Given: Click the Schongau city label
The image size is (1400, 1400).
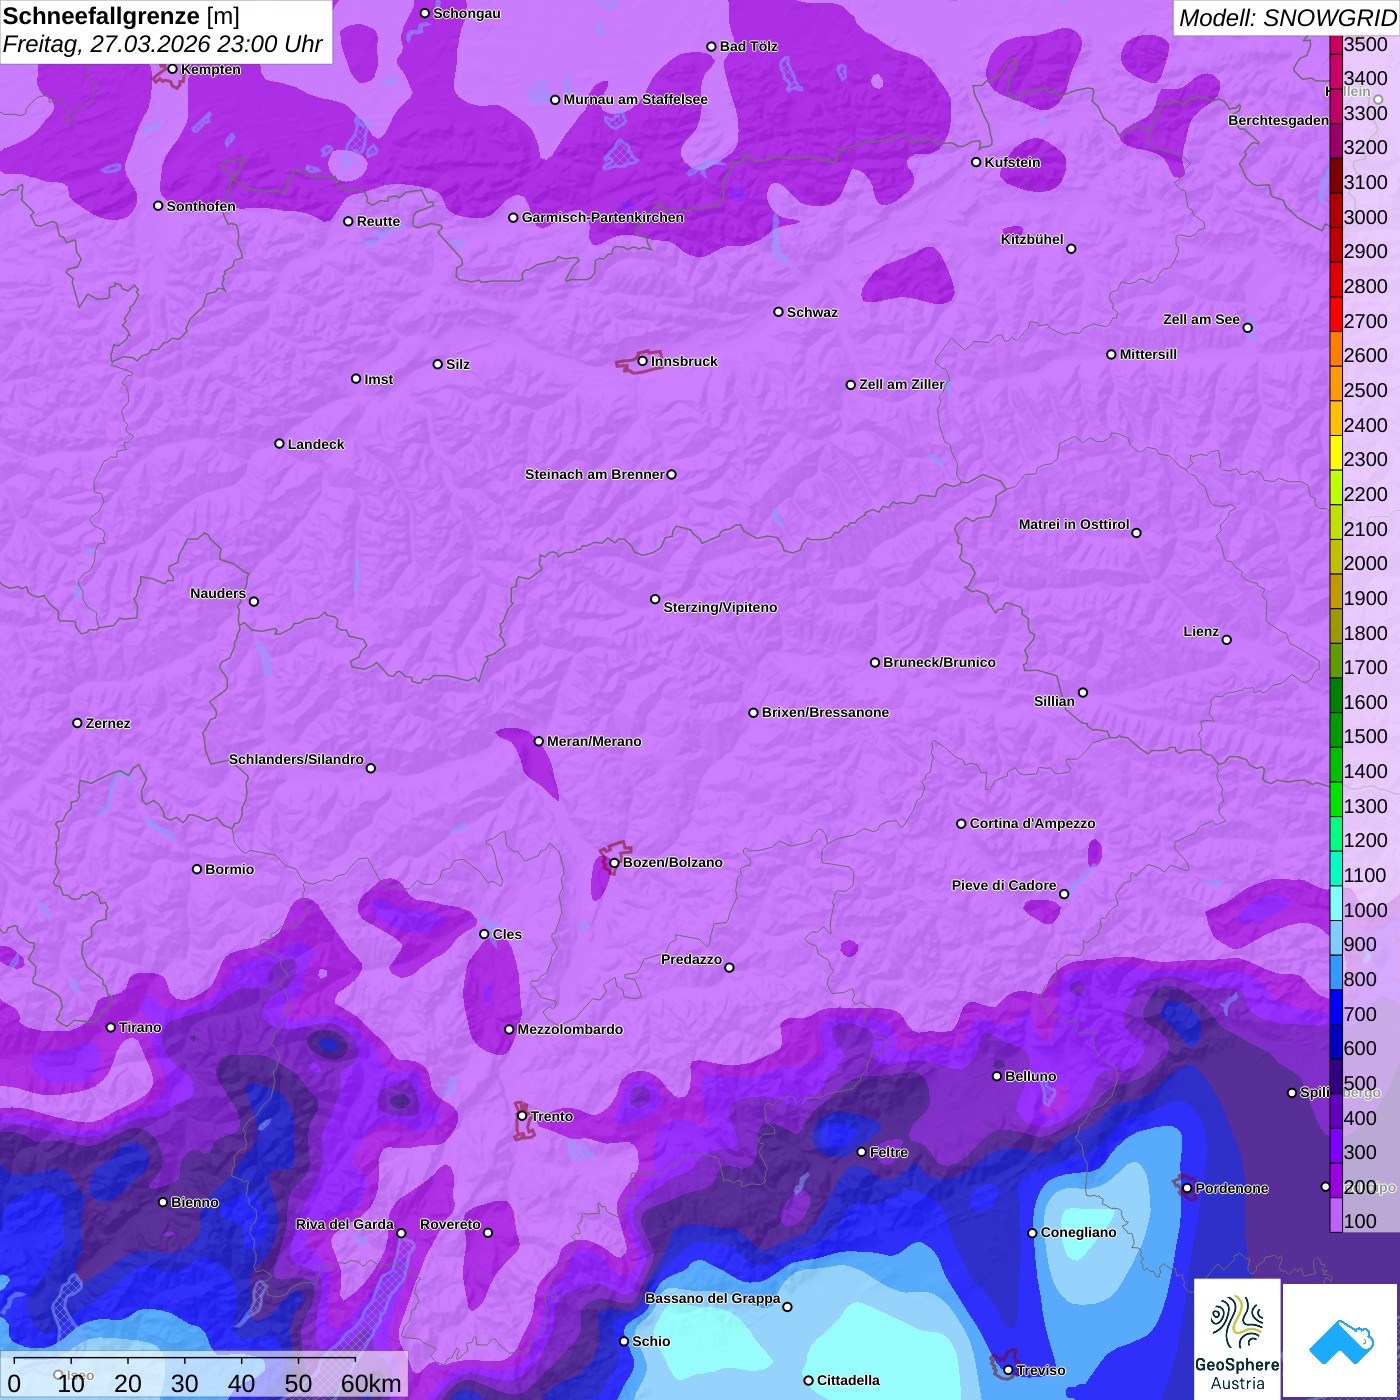Looking at the screenshot, I should click(x=467, y=13).
